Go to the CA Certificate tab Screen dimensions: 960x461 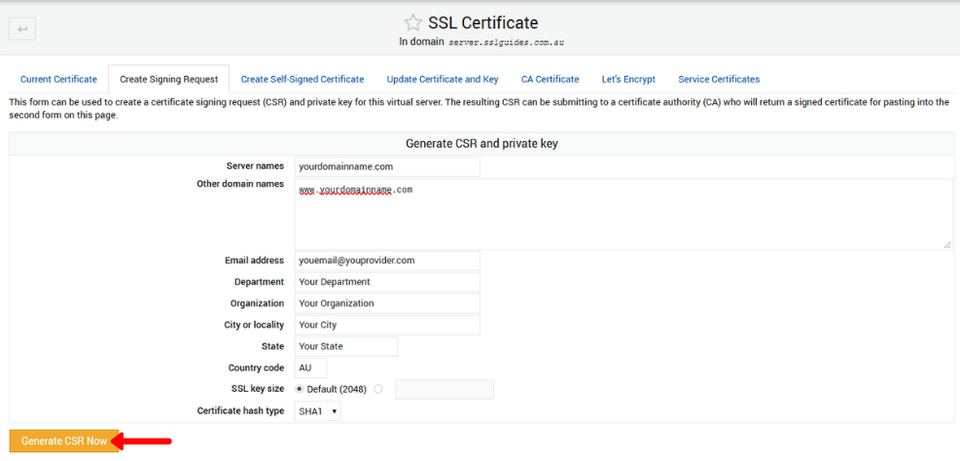549,79
